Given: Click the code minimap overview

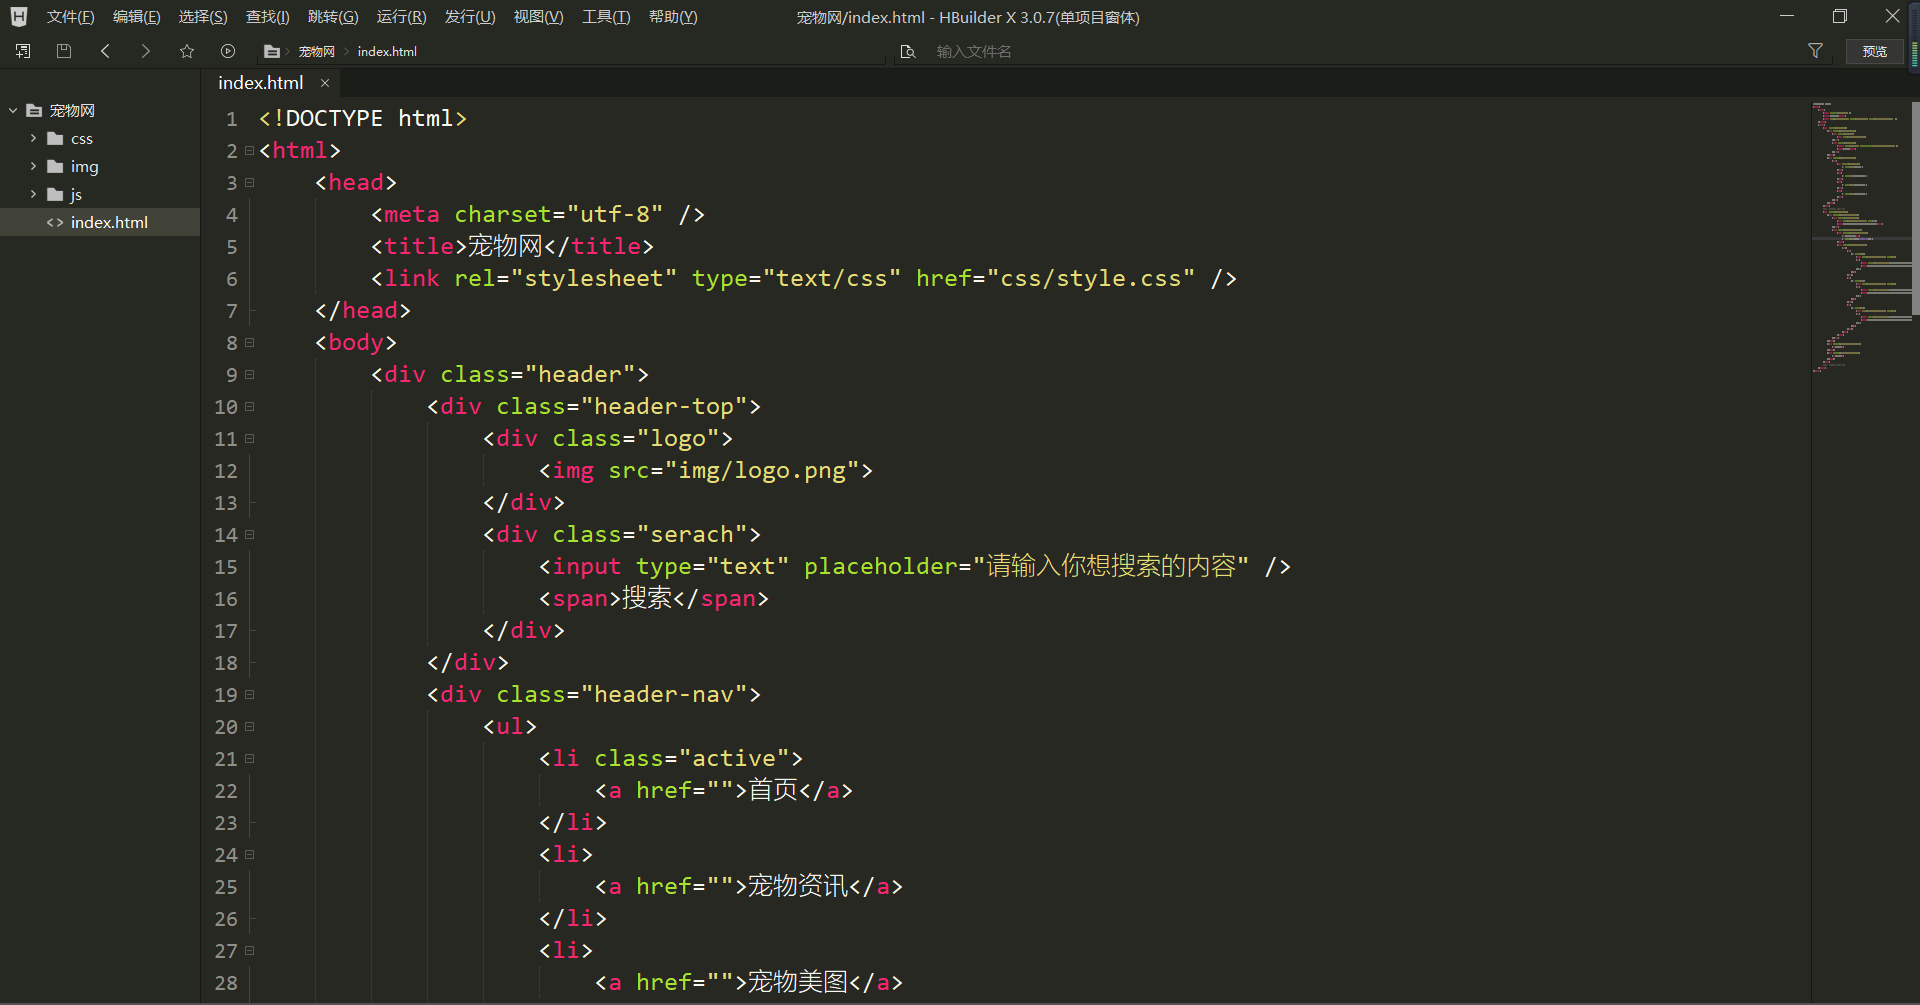Looking at the screenshot, I should tap(1860, 237).
